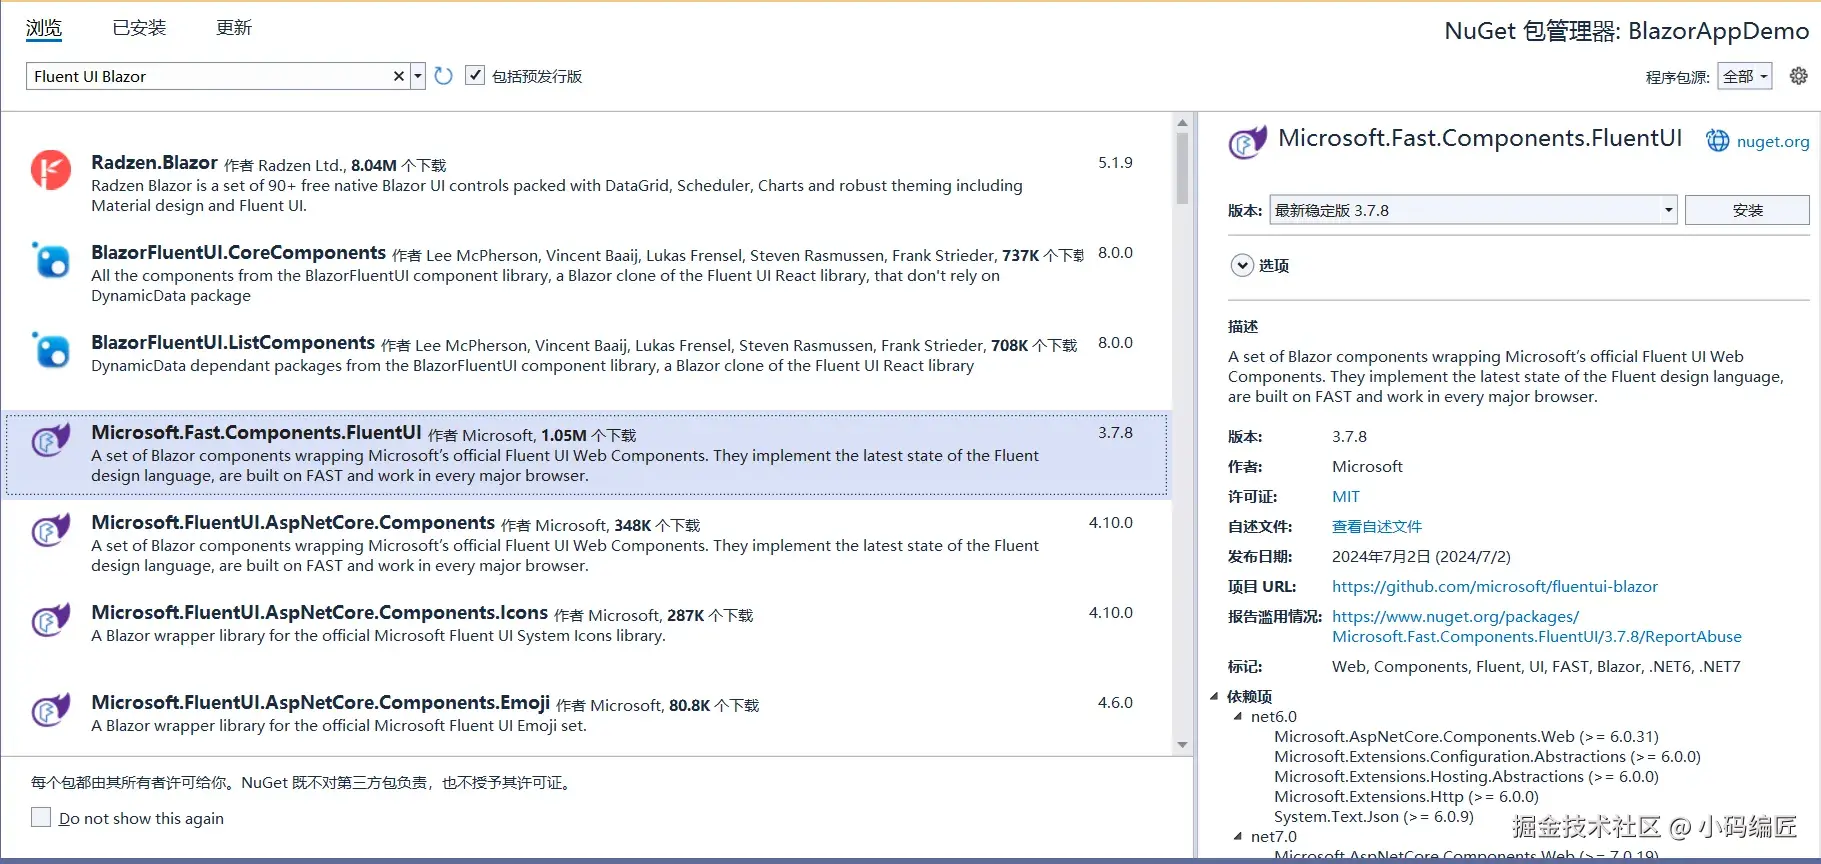Viewport: 1821px width, 864px height.
Task: Select the Microsoft.Extensions.Hosting.Abstractions dependency
Action: click(1466, 777)
